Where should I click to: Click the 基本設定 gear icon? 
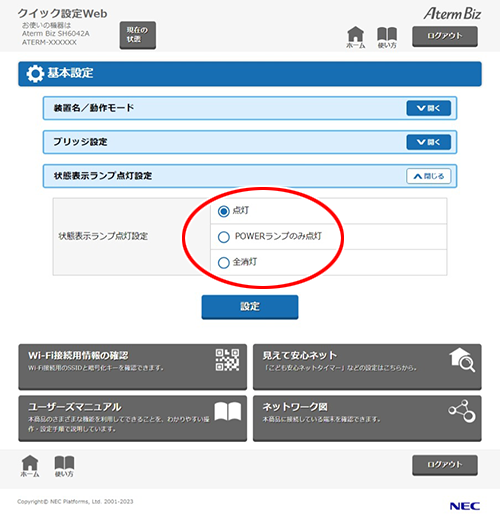click(35, 73)
